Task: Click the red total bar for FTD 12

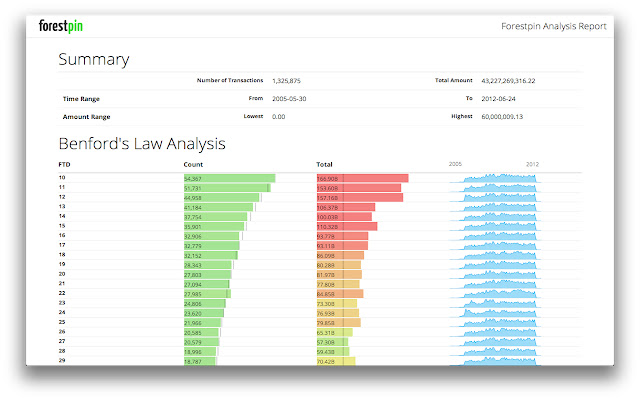Action: (x=360, y=198)
